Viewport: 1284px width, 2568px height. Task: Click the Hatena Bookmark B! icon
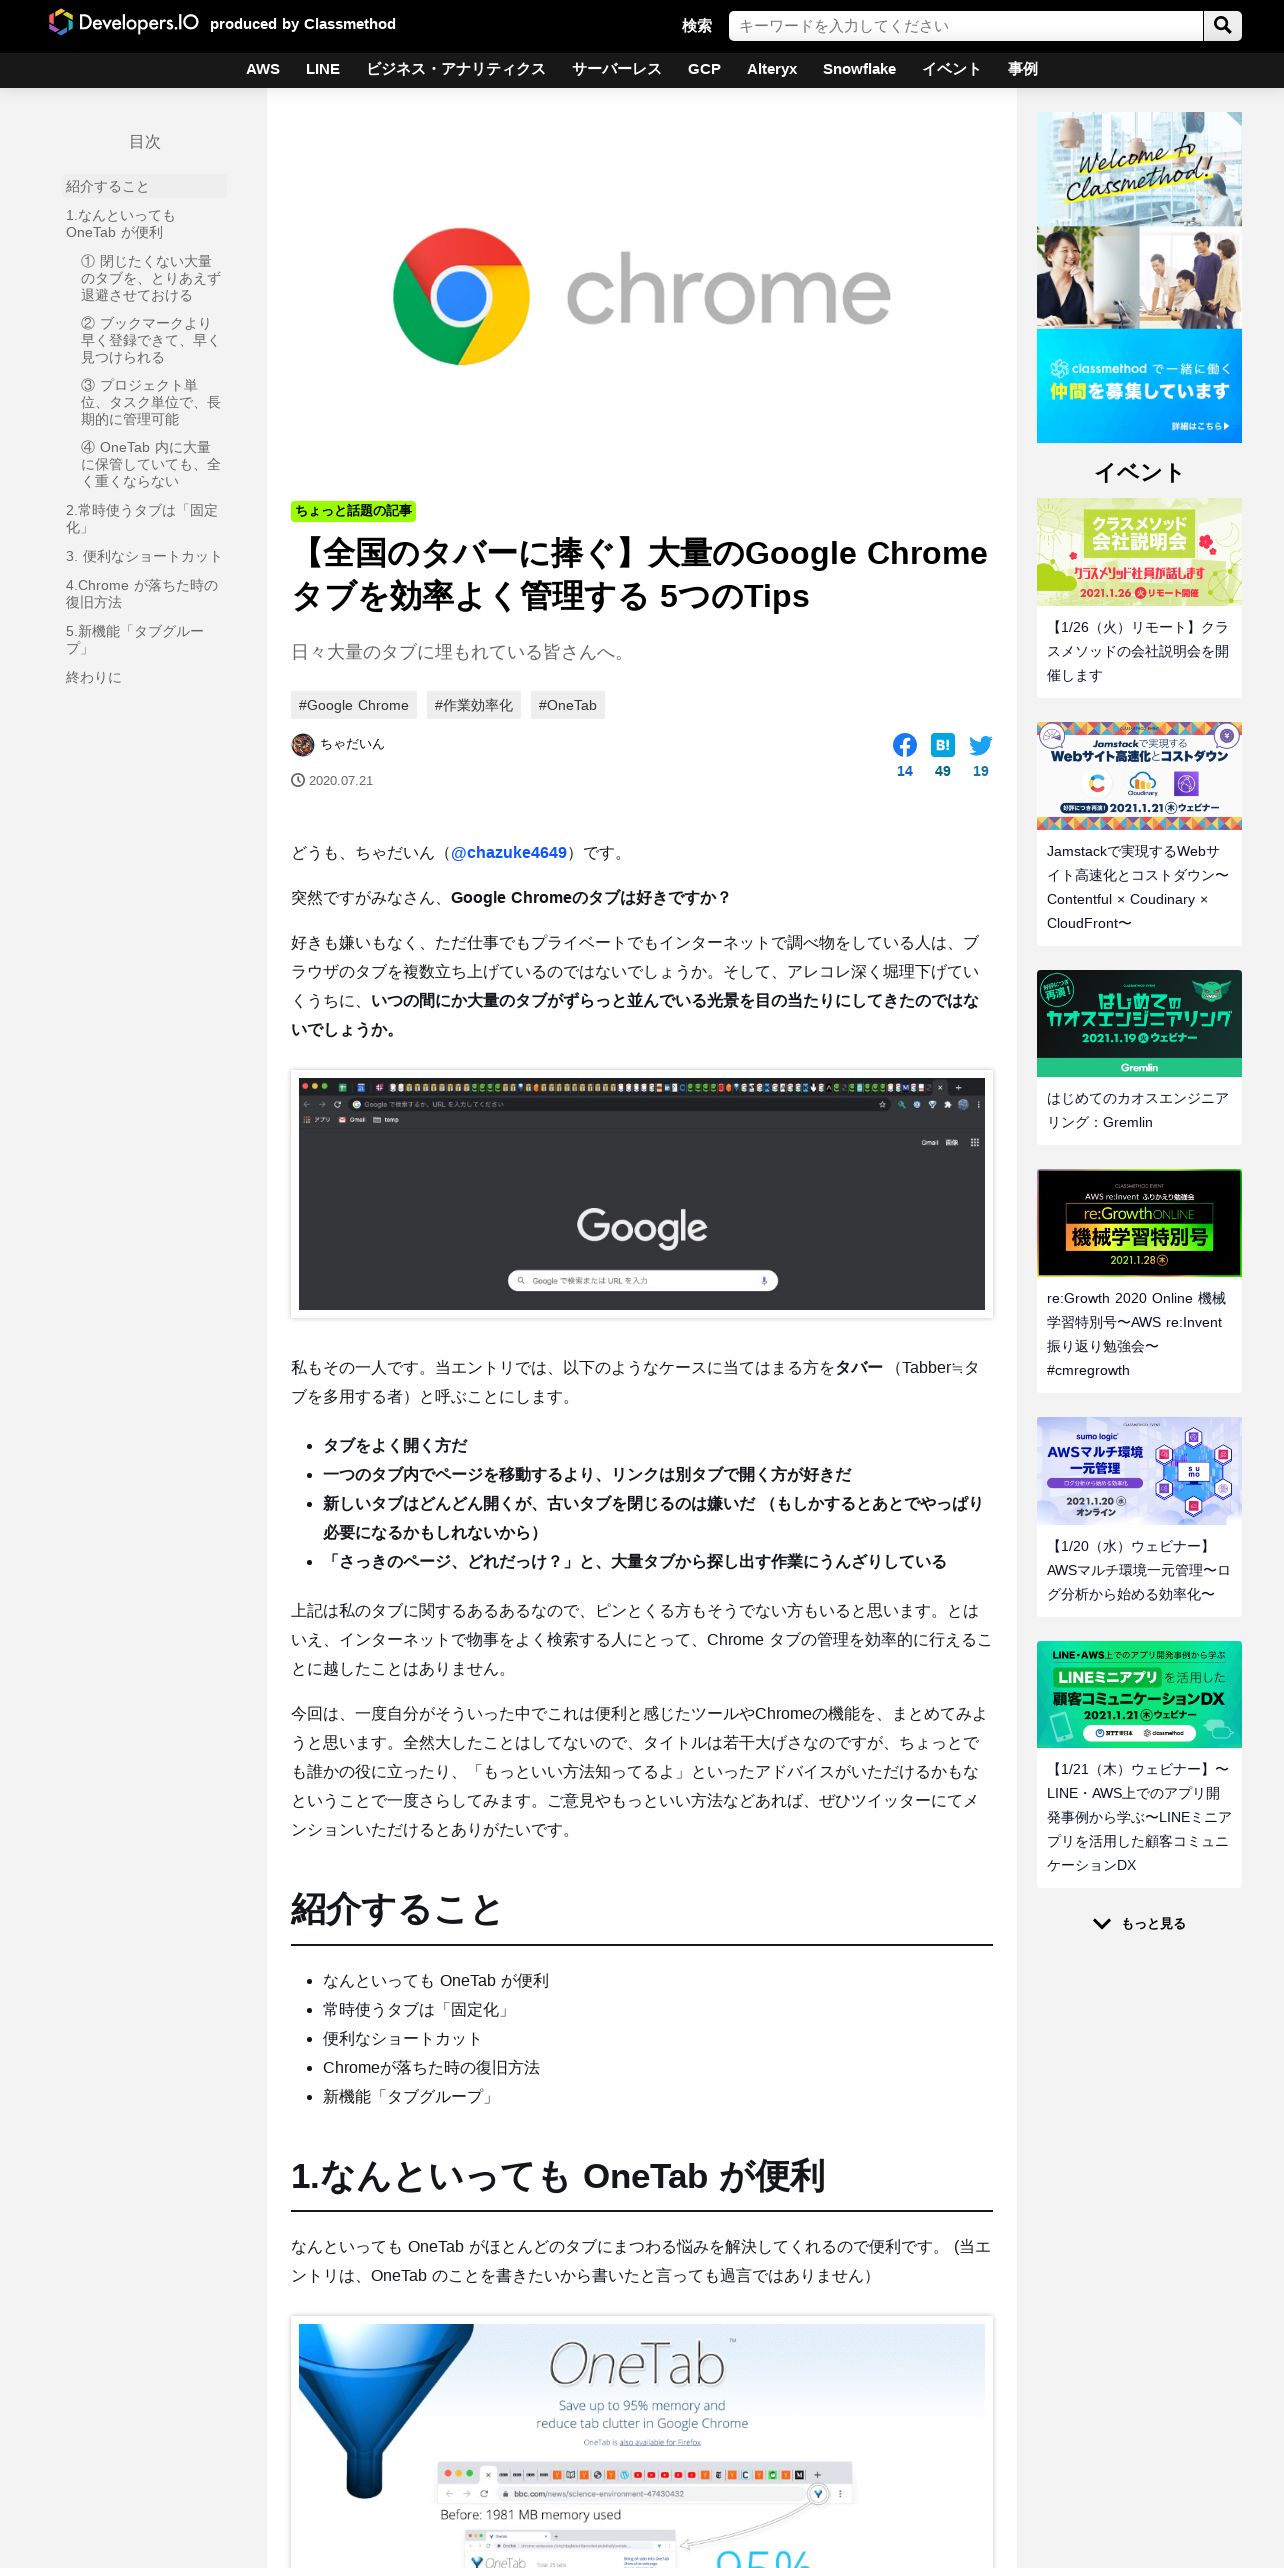(x=942, y=745)
